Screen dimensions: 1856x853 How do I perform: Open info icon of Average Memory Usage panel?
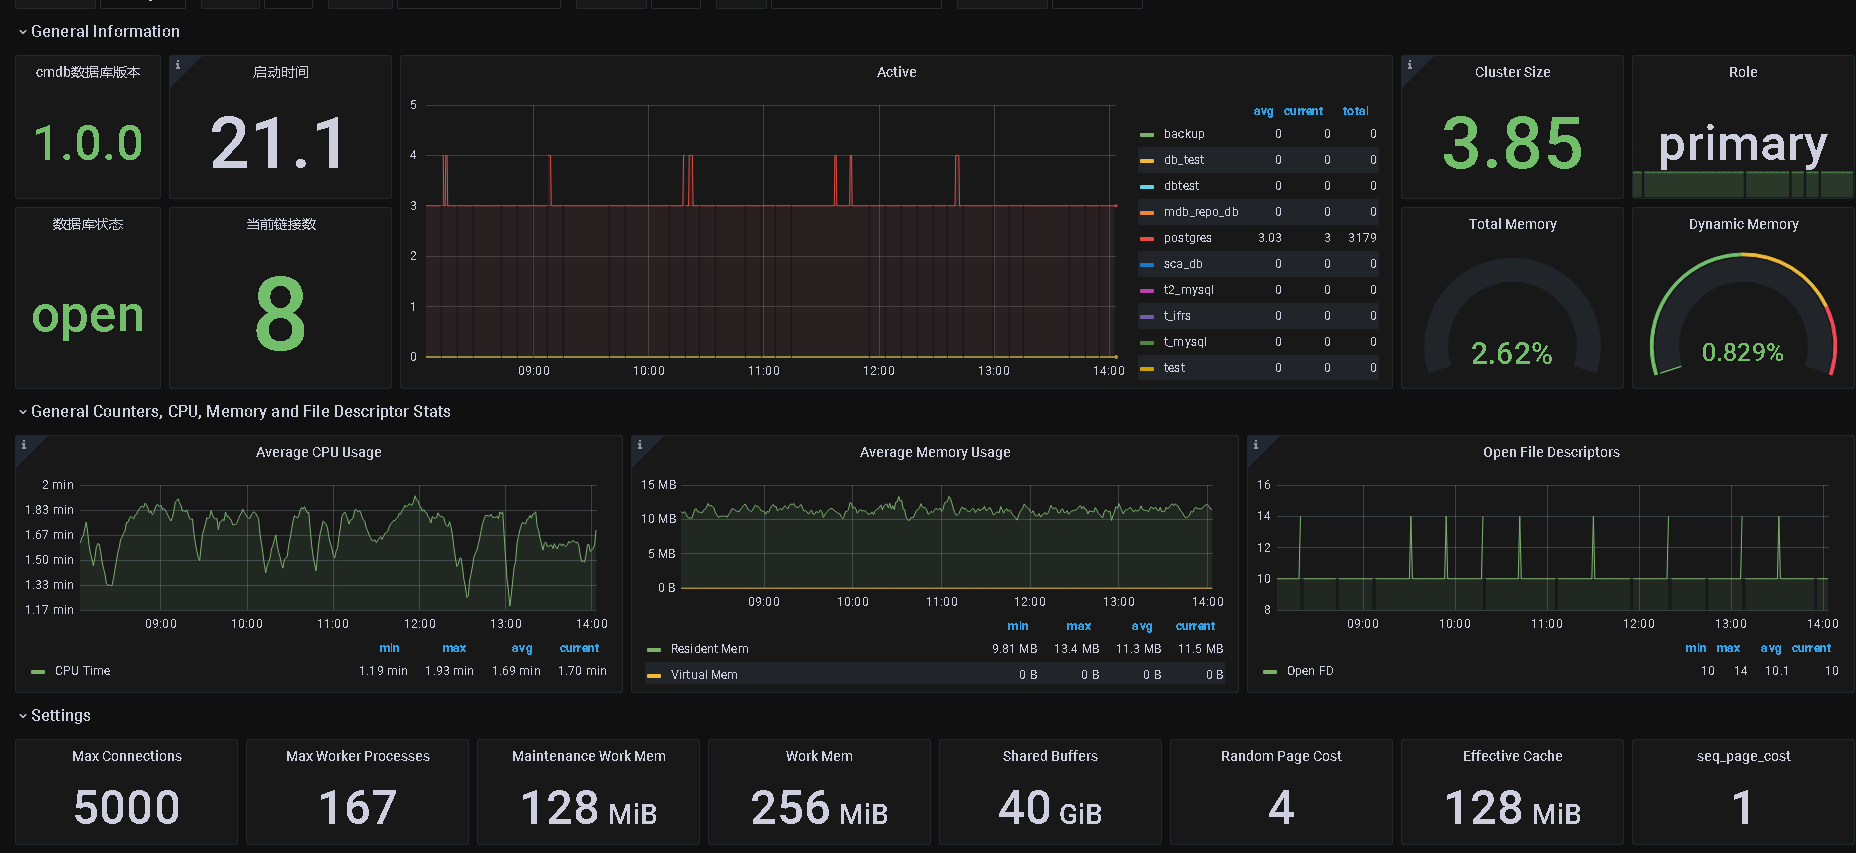click(x=640, y=445)
